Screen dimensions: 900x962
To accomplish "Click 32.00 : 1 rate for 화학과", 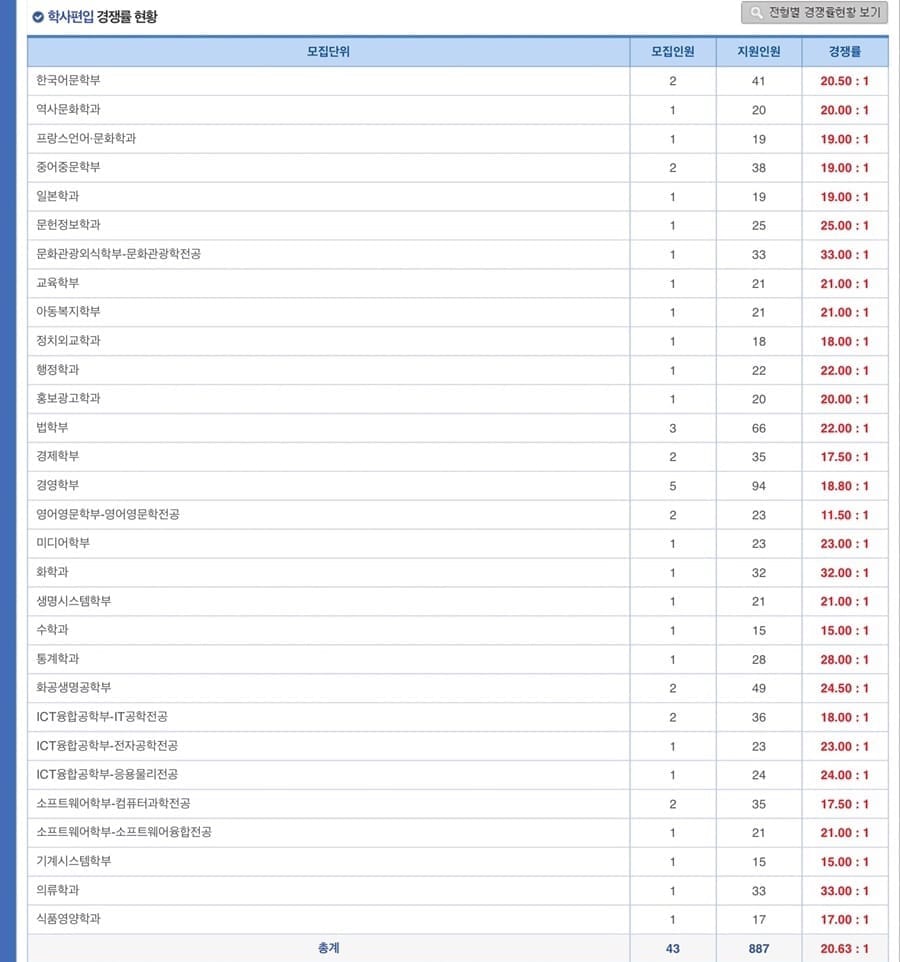I will pos(845,572).
